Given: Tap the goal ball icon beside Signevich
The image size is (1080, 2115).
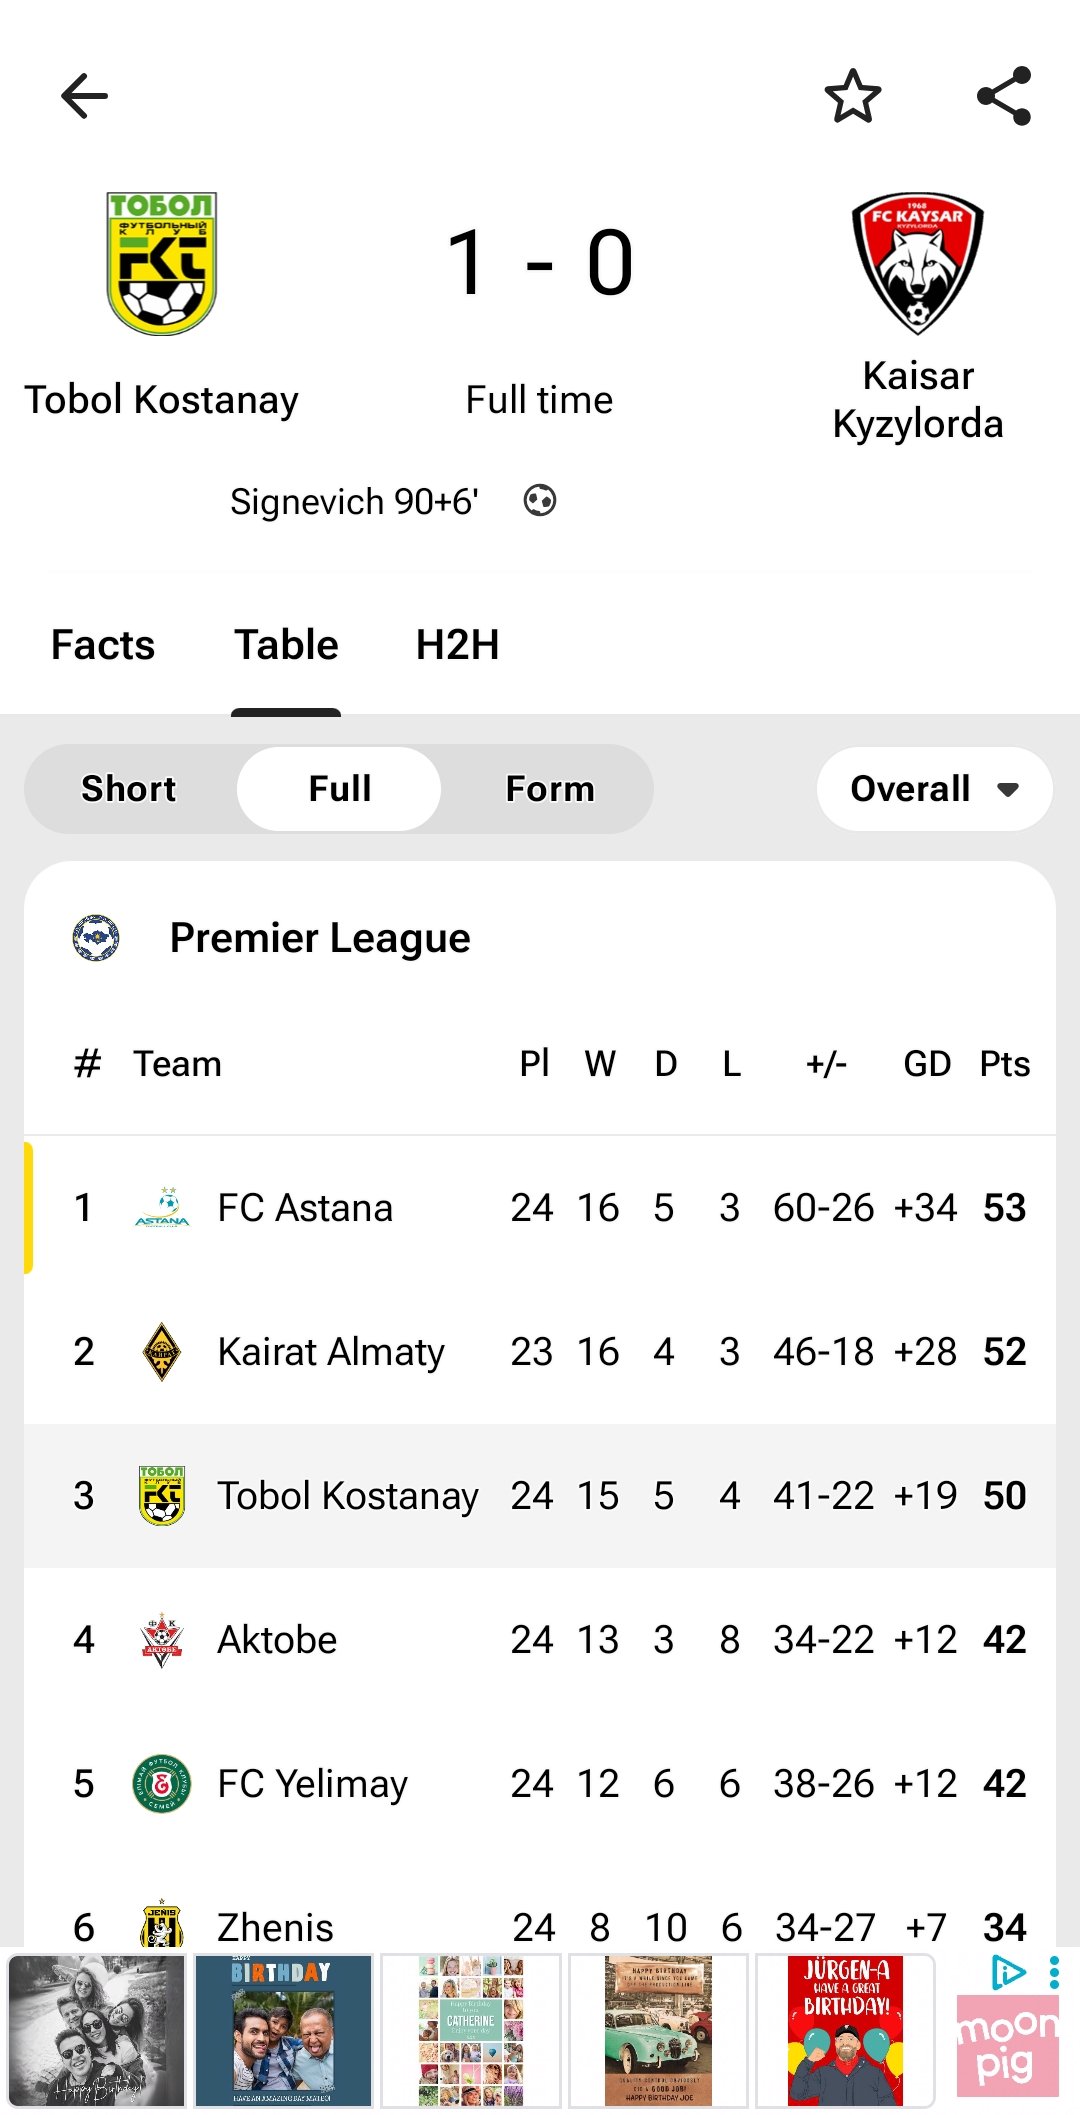Looking at the screenshot, I should coord(540,500).
